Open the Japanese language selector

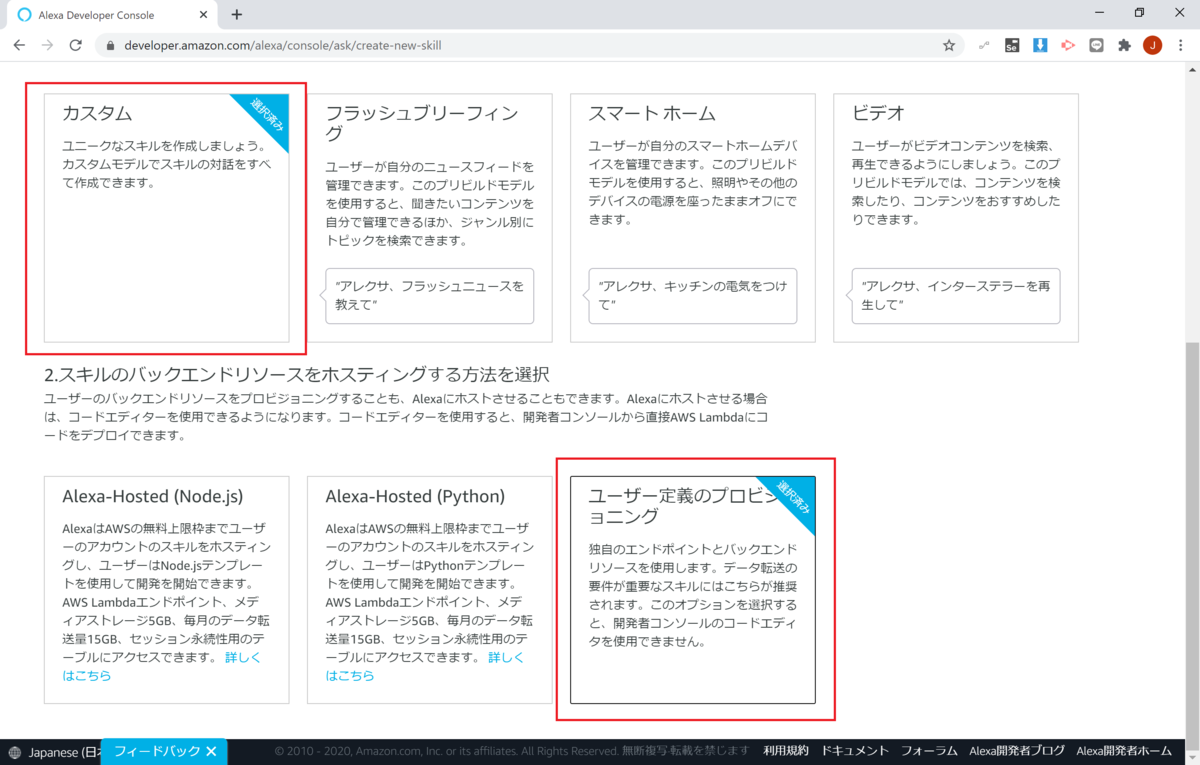coord(55,752)
